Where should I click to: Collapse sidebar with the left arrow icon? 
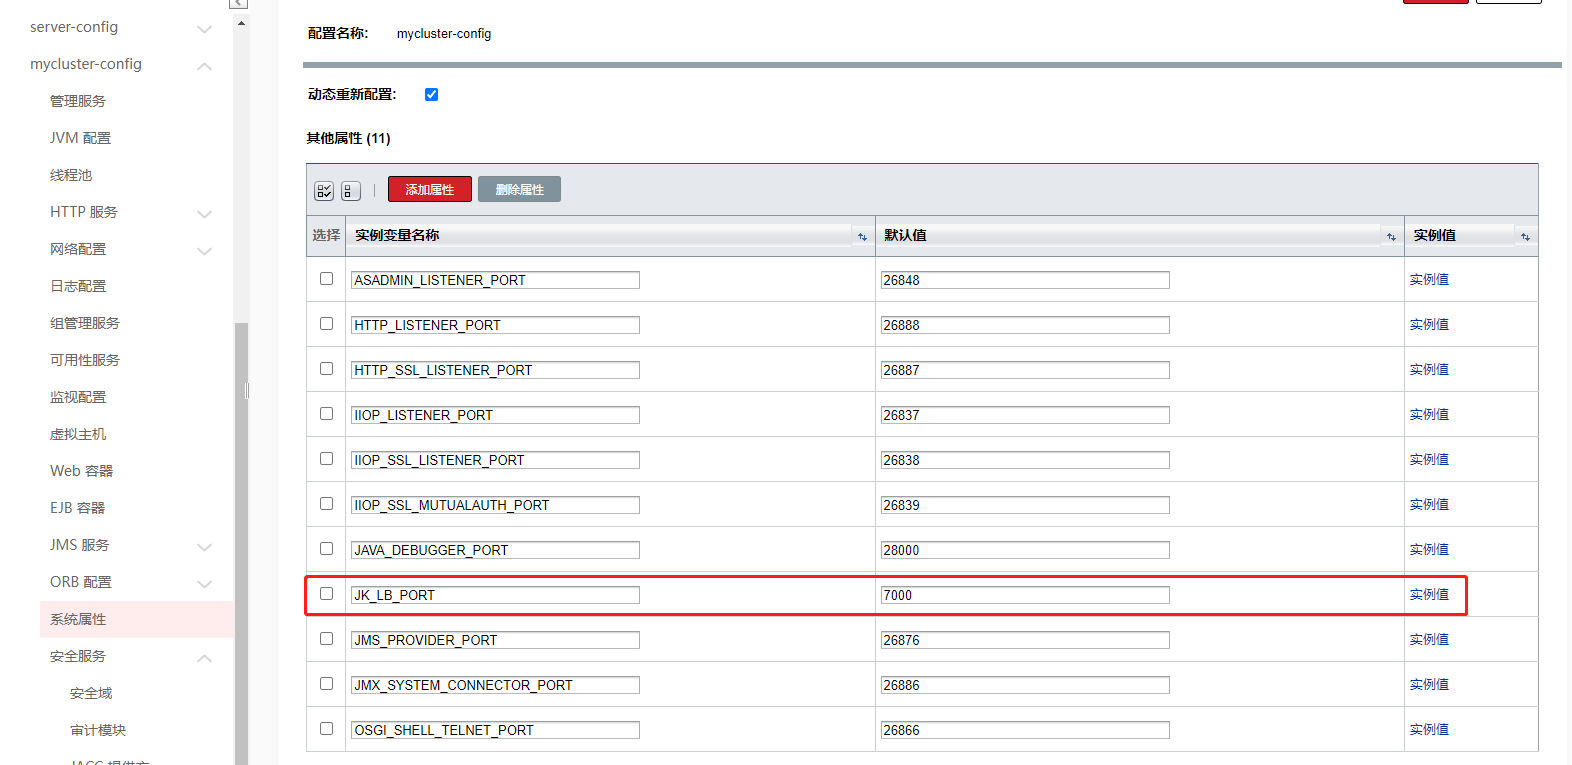[238, 4]
